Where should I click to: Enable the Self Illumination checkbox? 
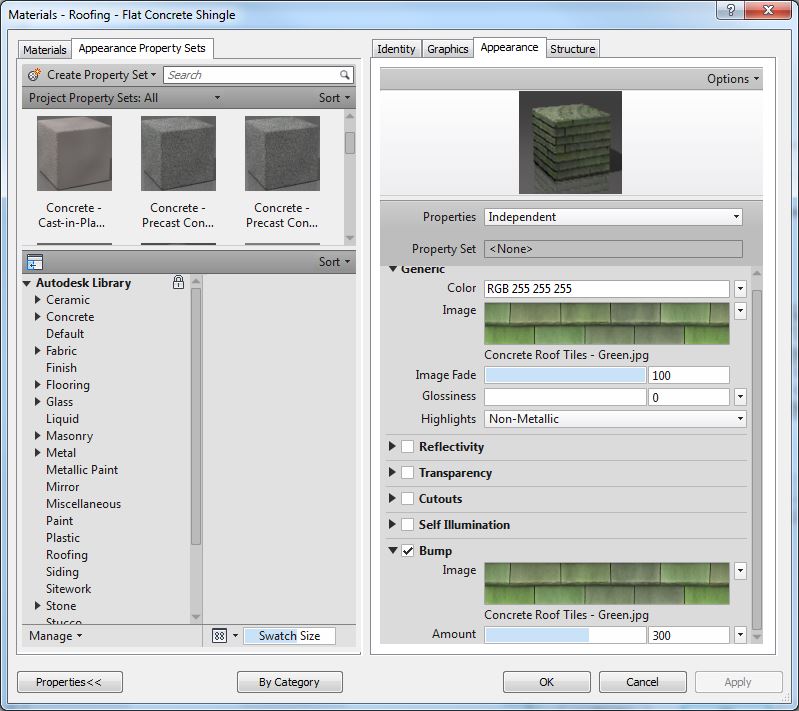[408, 525]
